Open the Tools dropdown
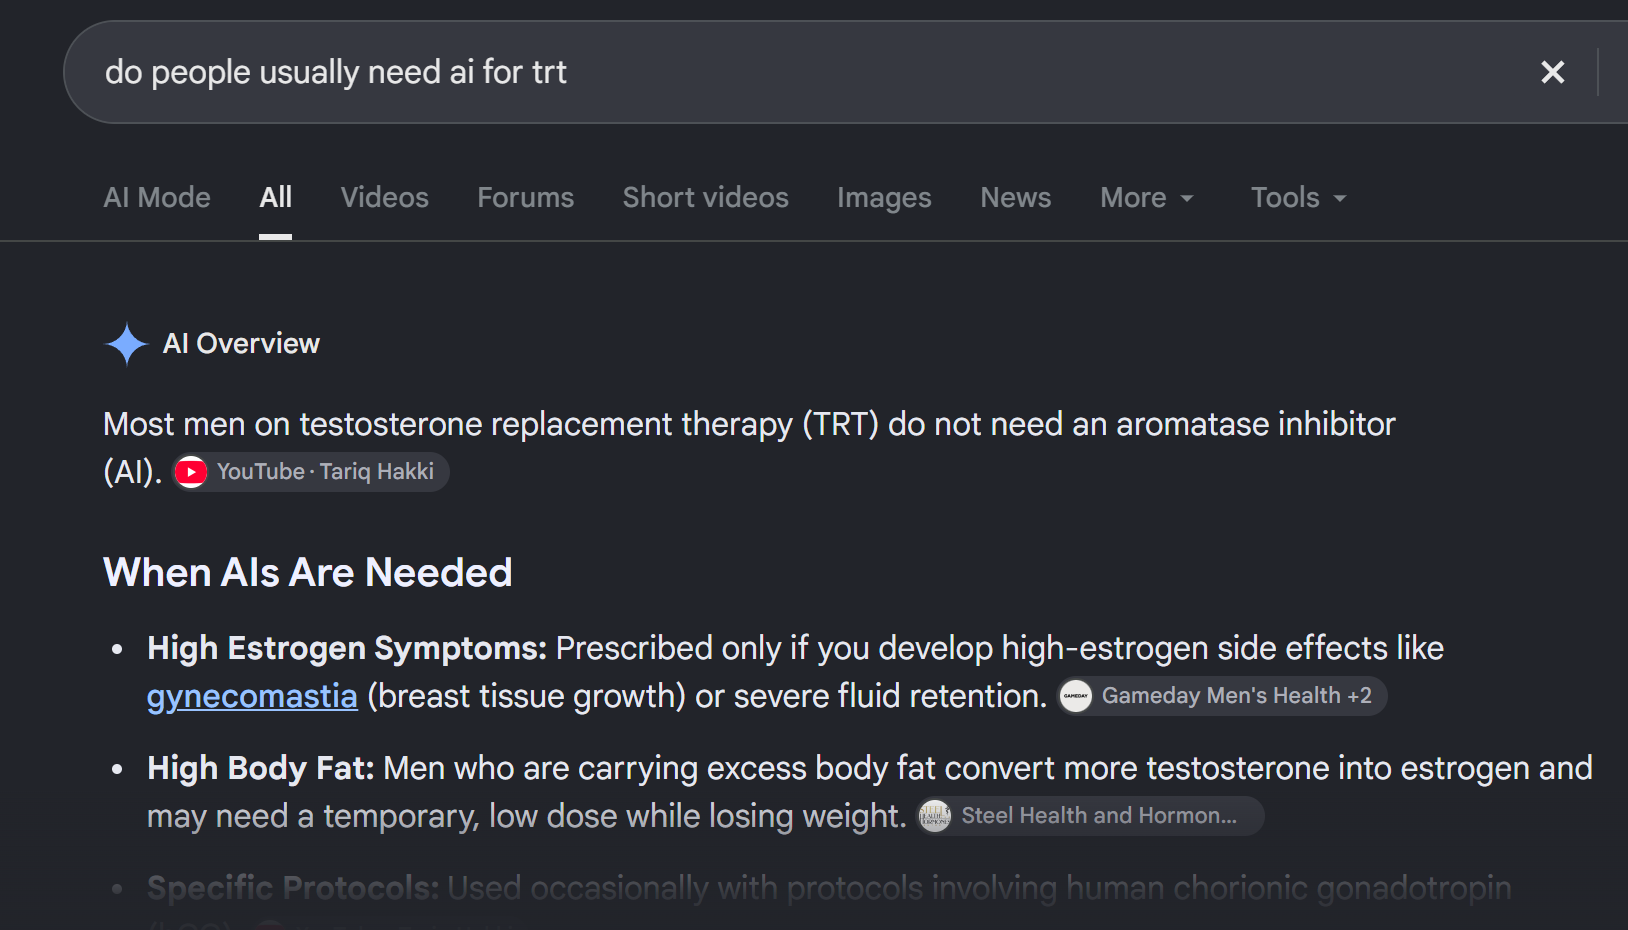This screenshot has height=930, width=1628. [x=1299, y=198]
